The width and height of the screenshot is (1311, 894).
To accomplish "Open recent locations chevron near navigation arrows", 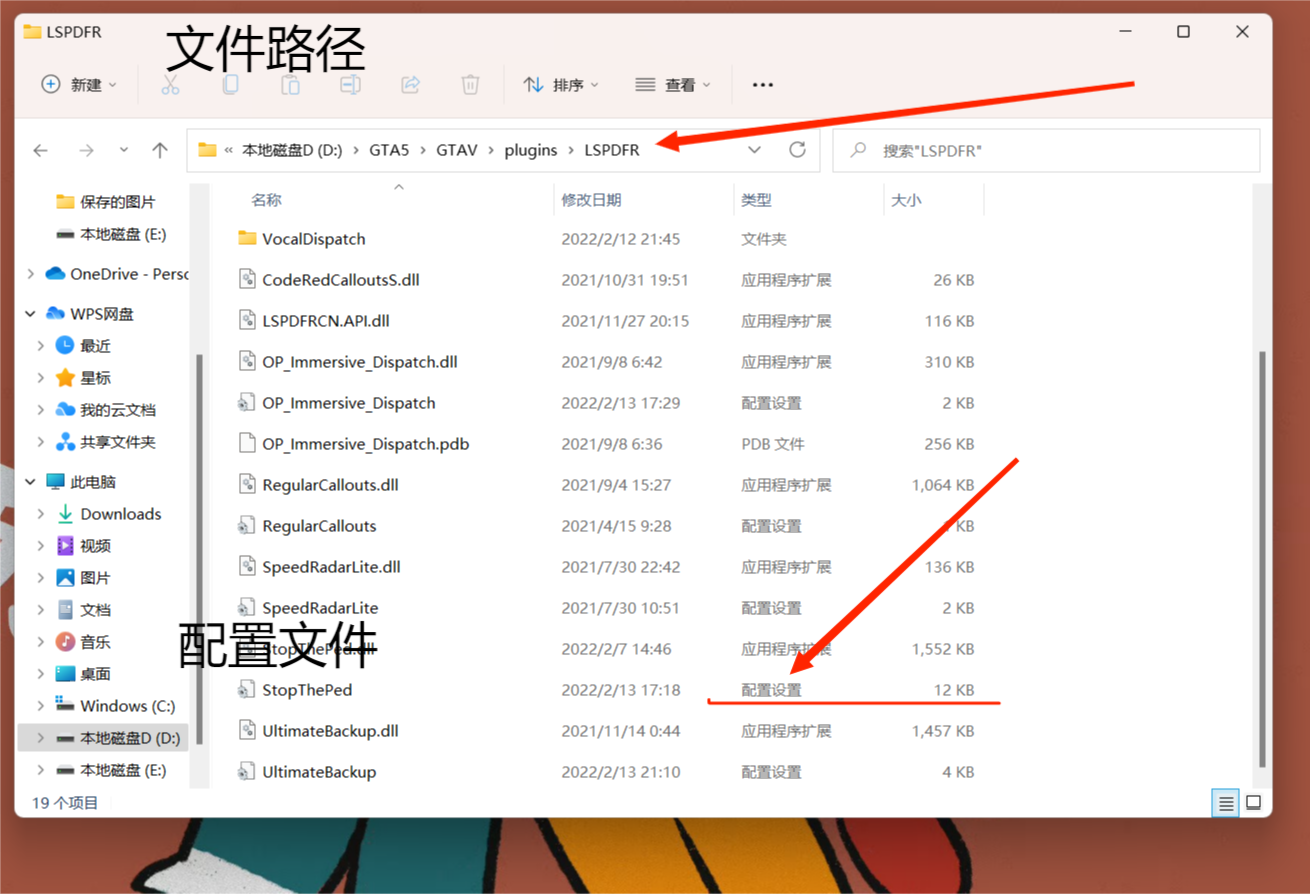I will tap(124, 150).
